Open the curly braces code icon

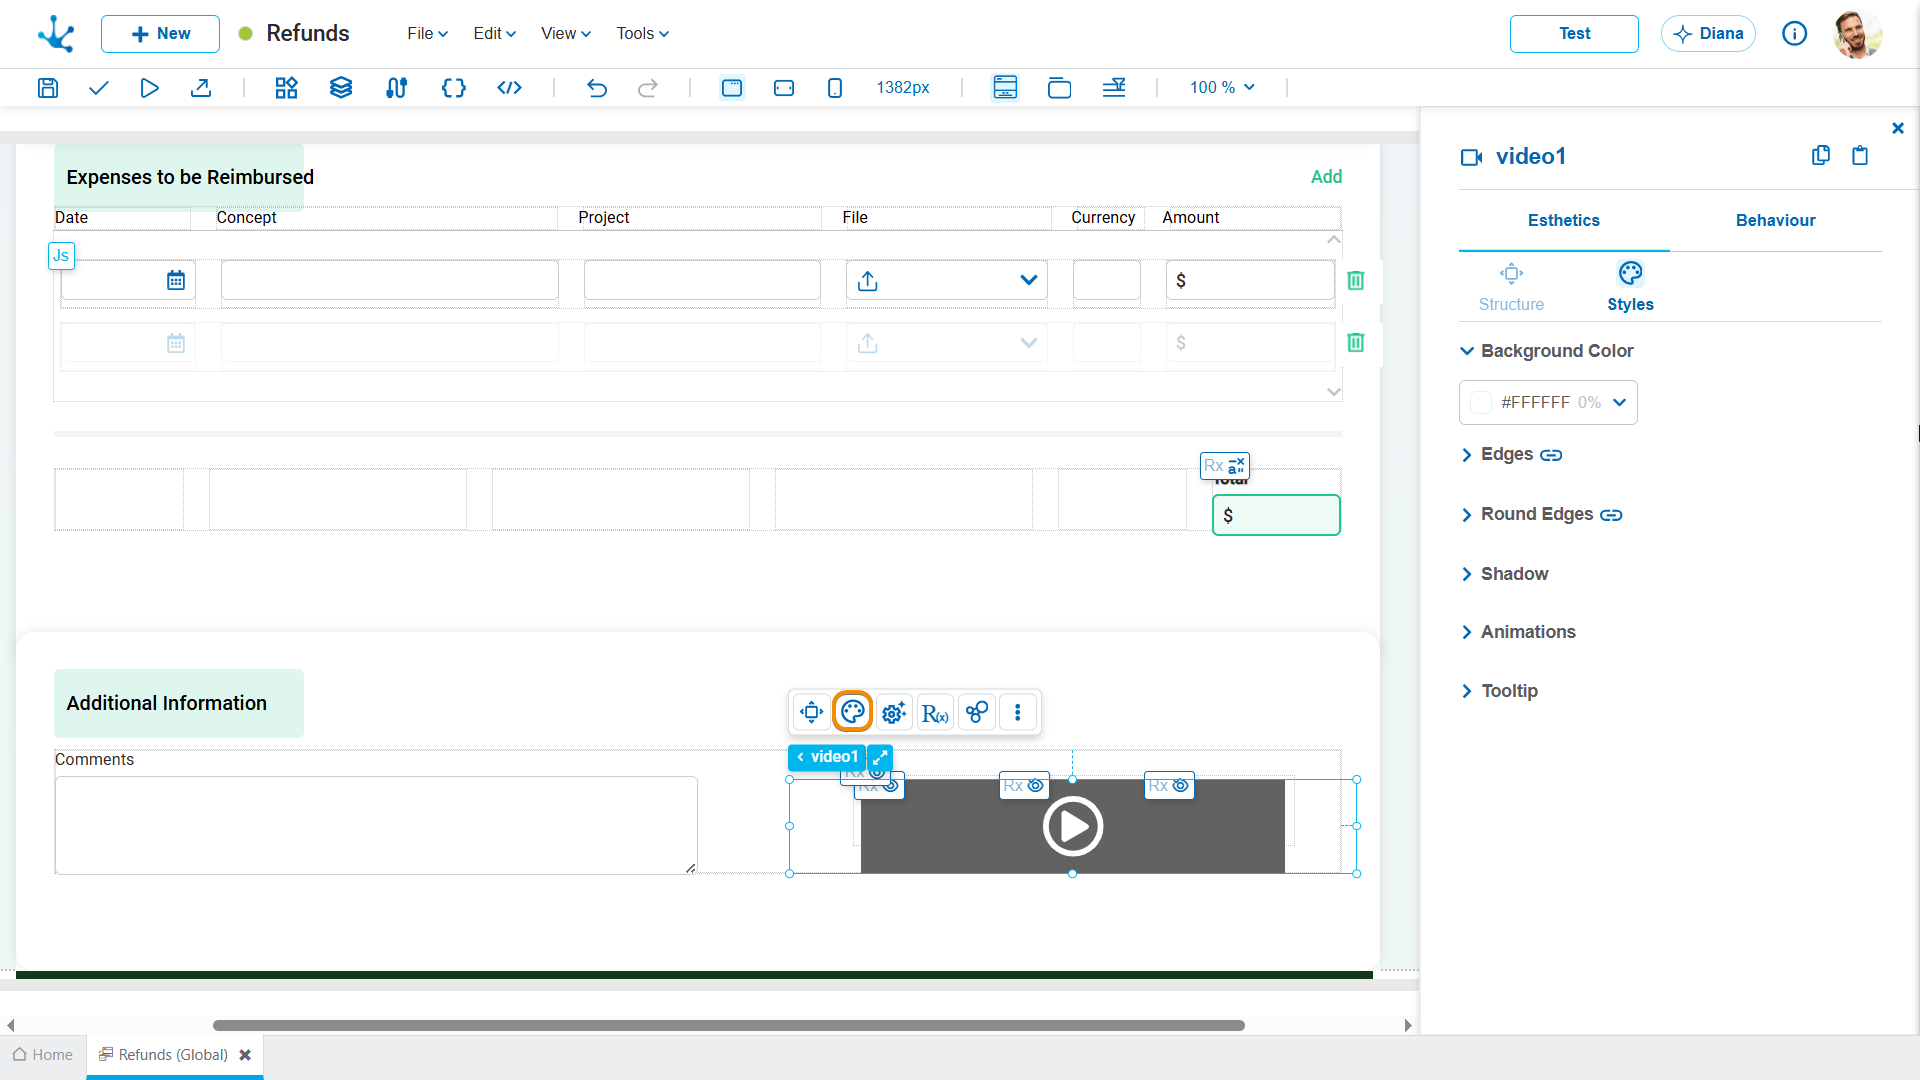(x=453, y=88)
